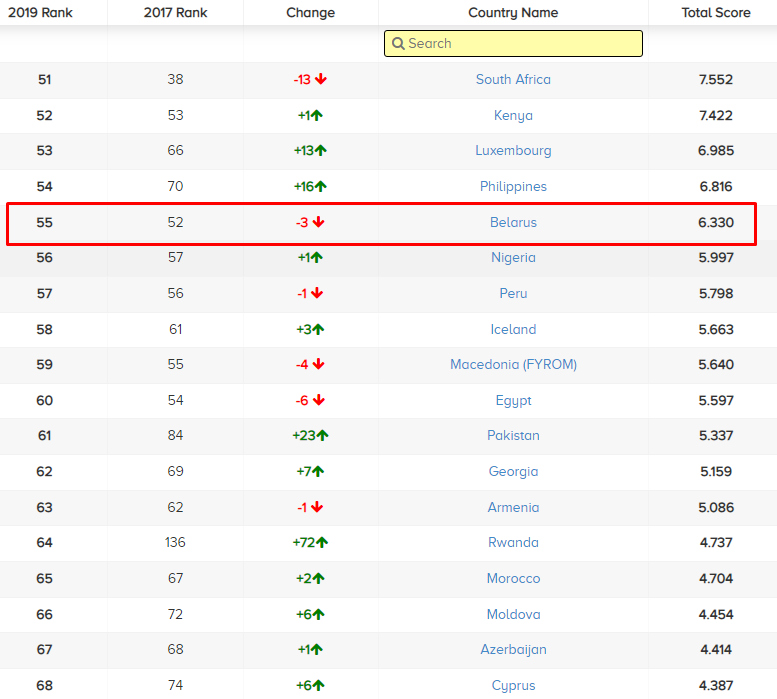Click the red down arrow in South Africa row
Viewport: 777px width, 699px height.
[x=321, y=80]
